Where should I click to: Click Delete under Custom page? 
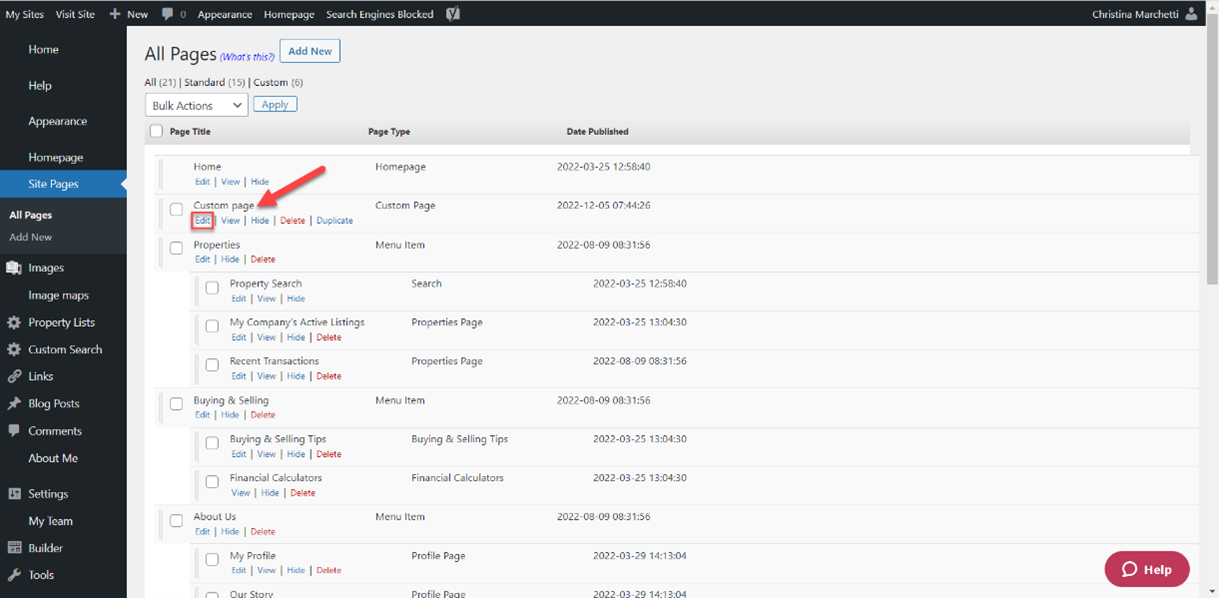coord(292,220)
